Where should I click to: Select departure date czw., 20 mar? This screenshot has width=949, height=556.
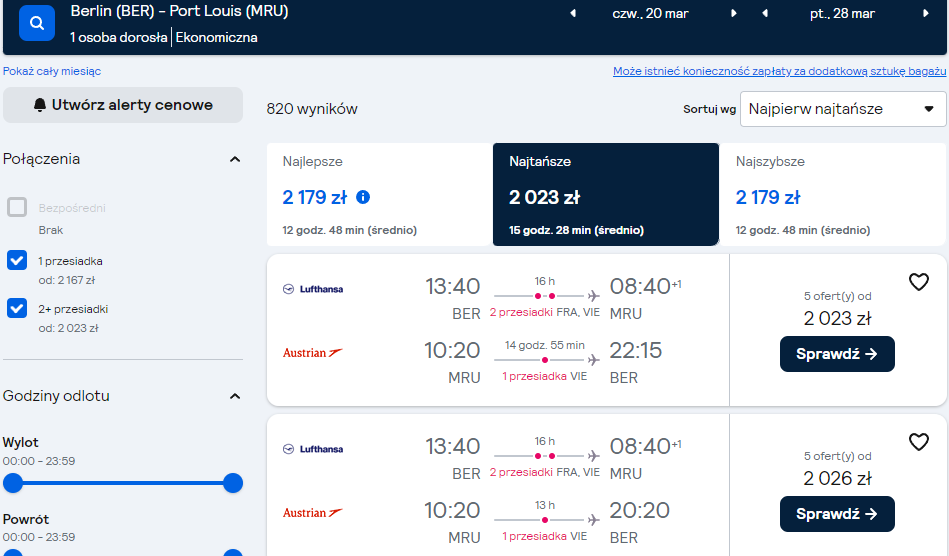coord(650,13)
